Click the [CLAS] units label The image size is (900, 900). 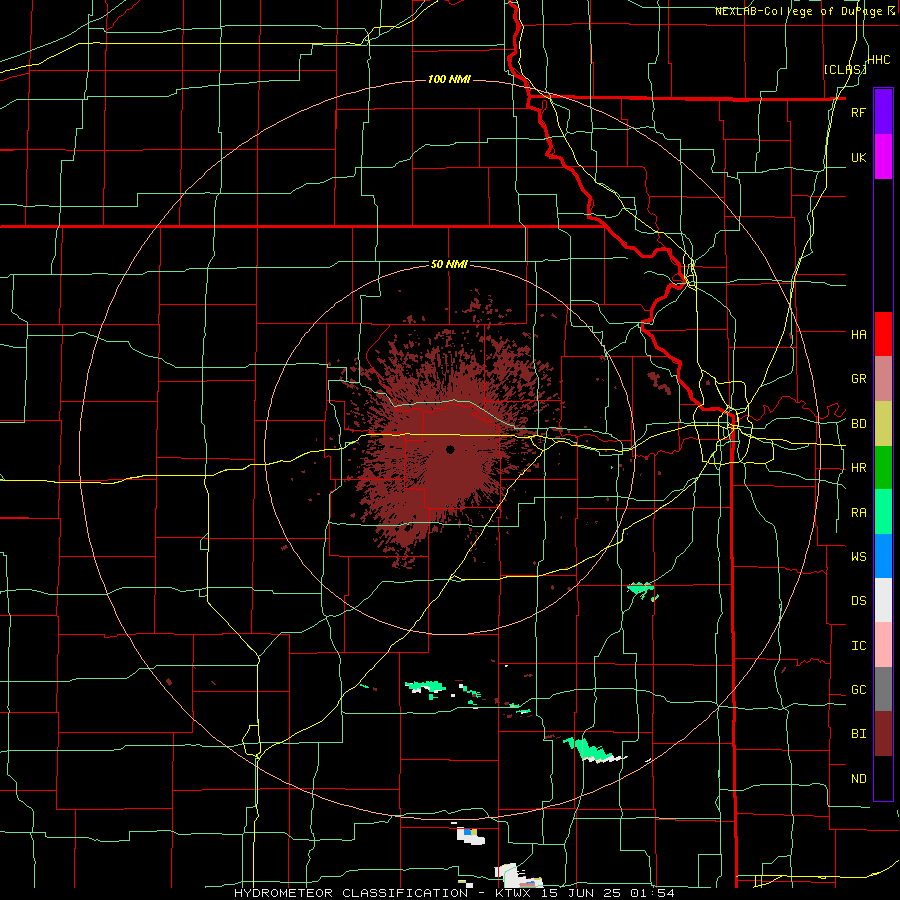[845, 69]
